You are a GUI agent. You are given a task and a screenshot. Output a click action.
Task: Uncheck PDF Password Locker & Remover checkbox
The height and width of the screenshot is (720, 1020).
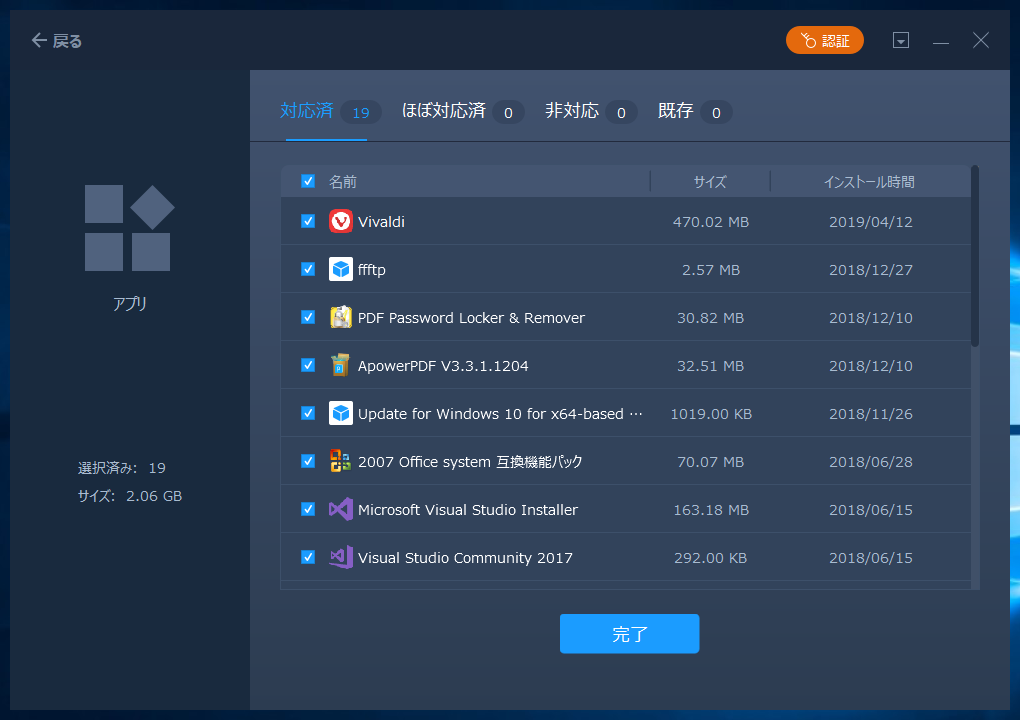pos(308,317)
